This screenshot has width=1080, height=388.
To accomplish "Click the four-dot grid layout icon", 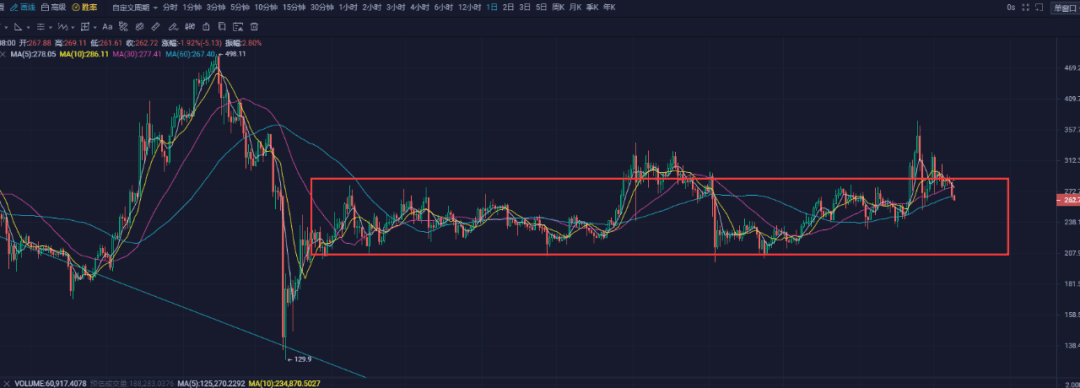I will pyautogui.click(x=1026, y=7).
